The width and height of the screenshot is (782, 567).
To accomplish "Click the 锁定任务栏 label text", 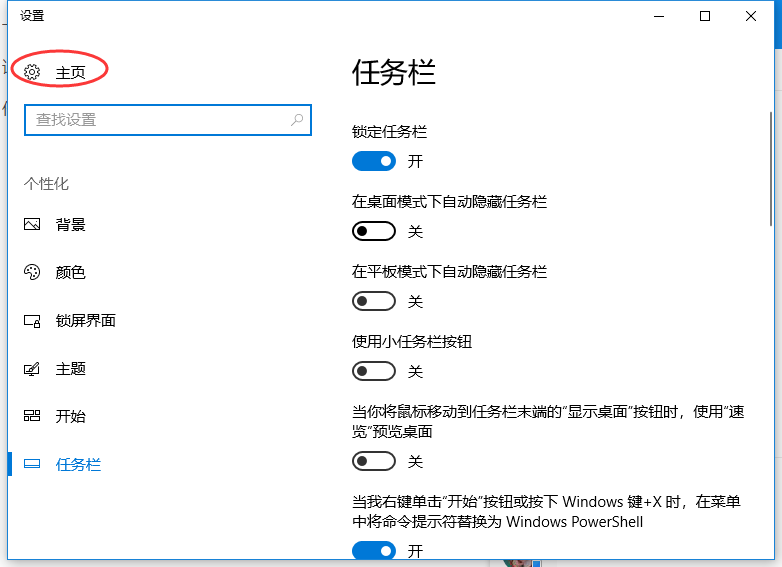I will point(390,132).
